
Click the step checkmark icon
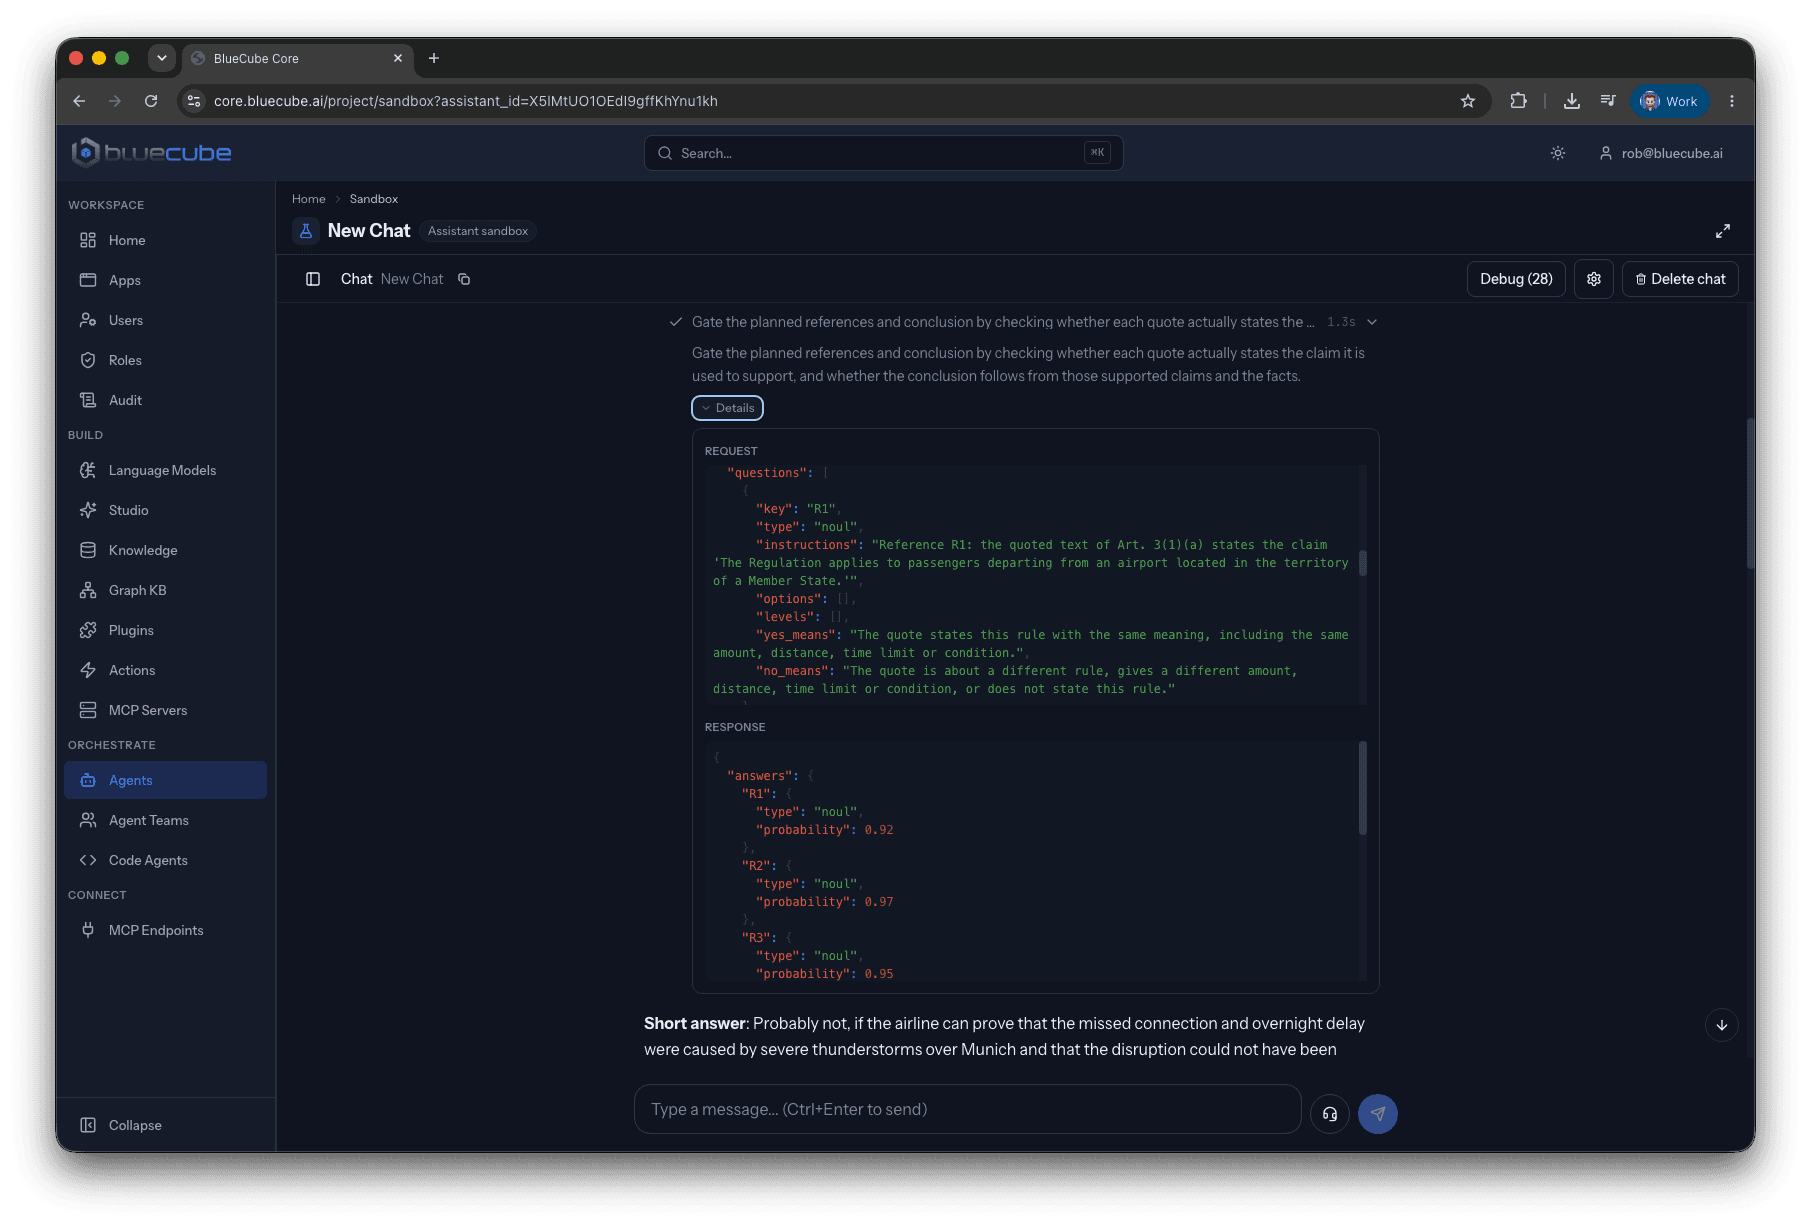676,322
